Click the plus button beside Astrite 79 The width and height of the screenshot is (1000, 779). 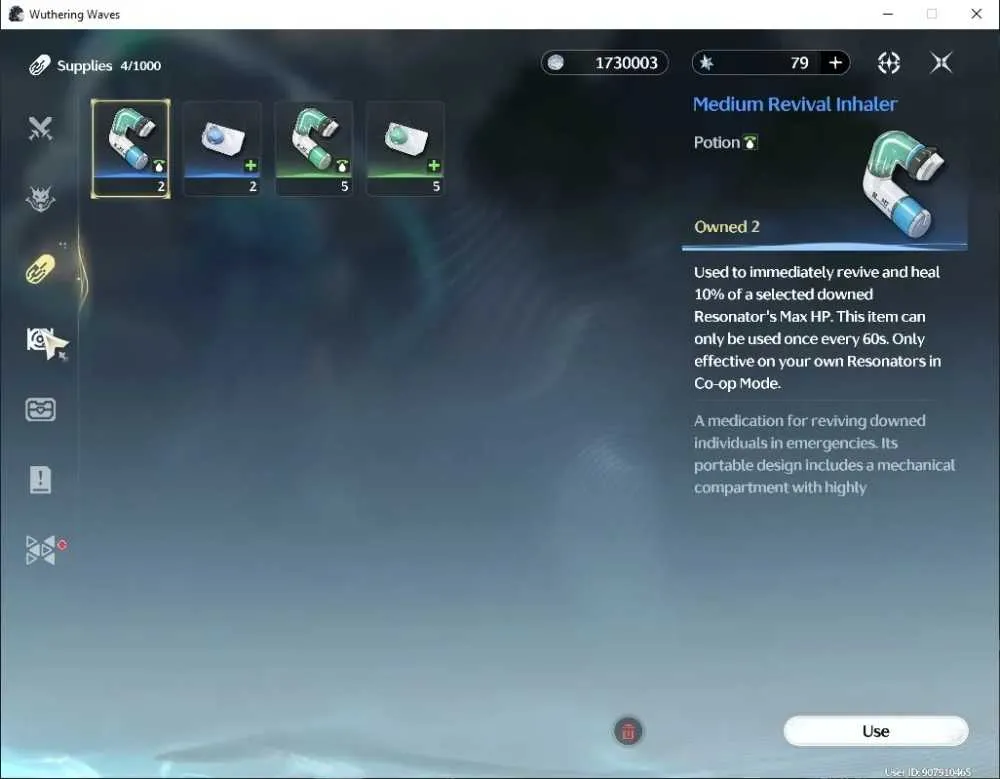tap(835, 63)
